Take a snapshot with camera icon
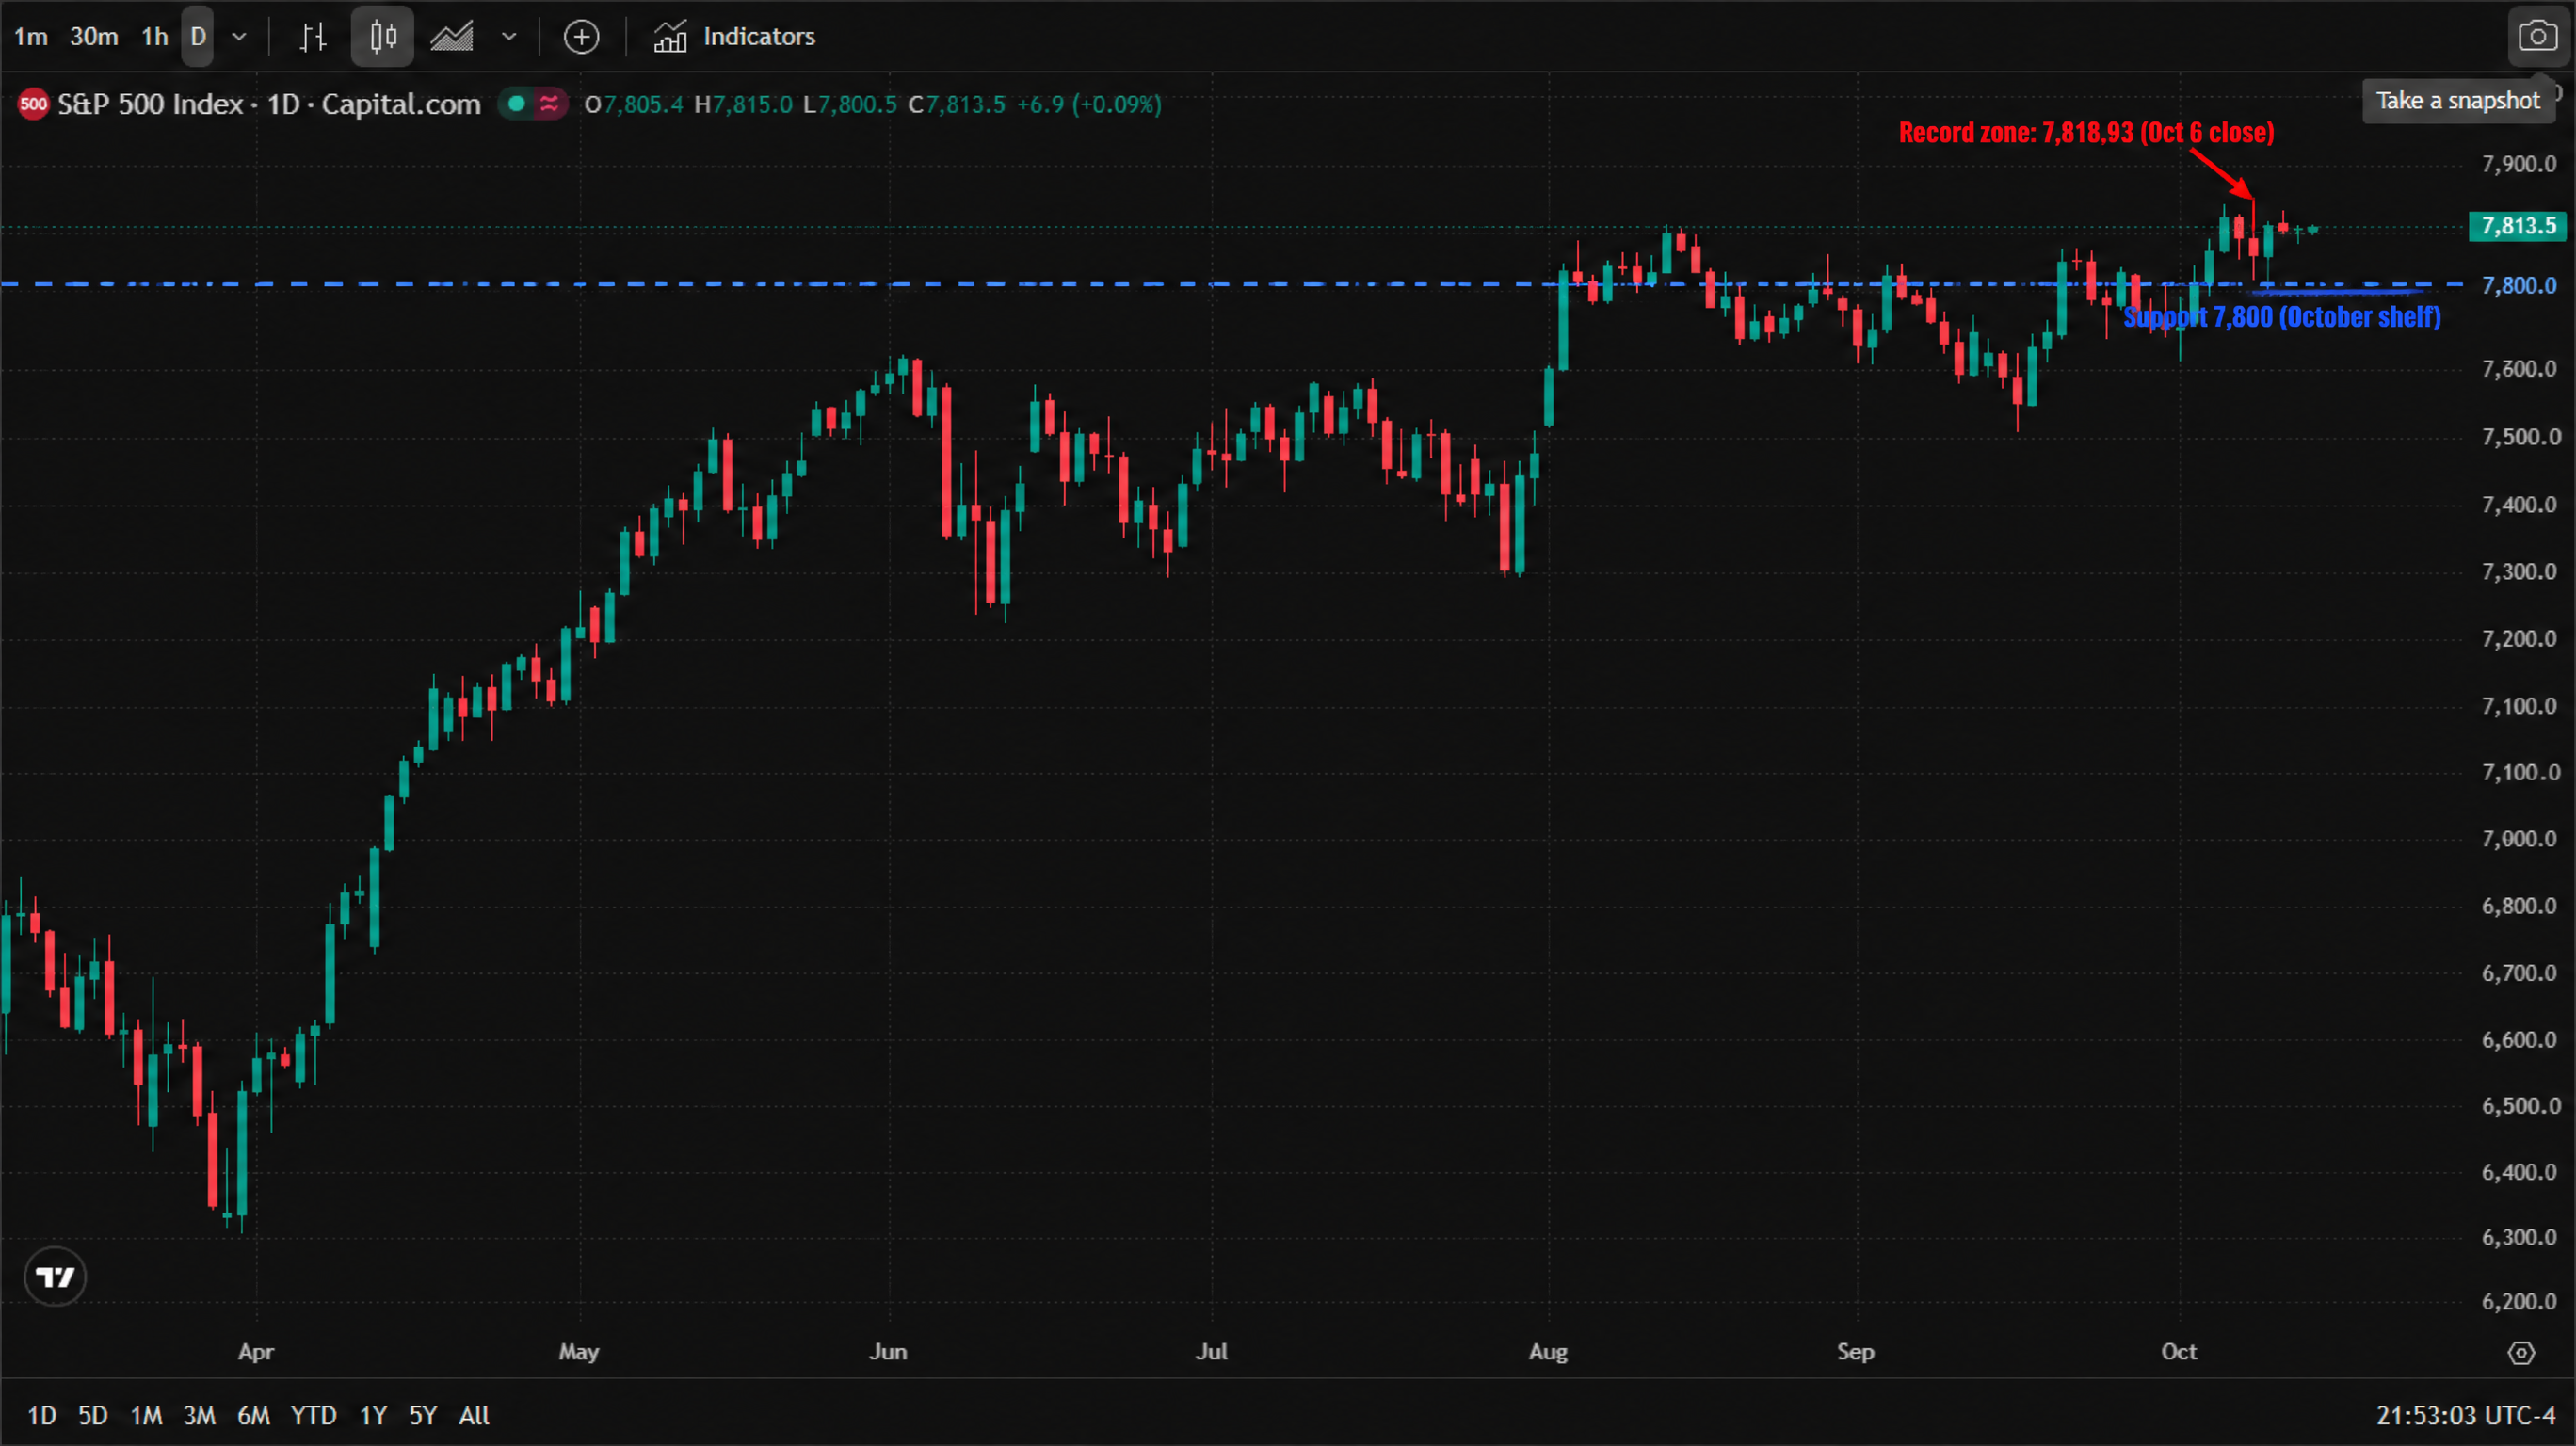 coord(2538,37)
